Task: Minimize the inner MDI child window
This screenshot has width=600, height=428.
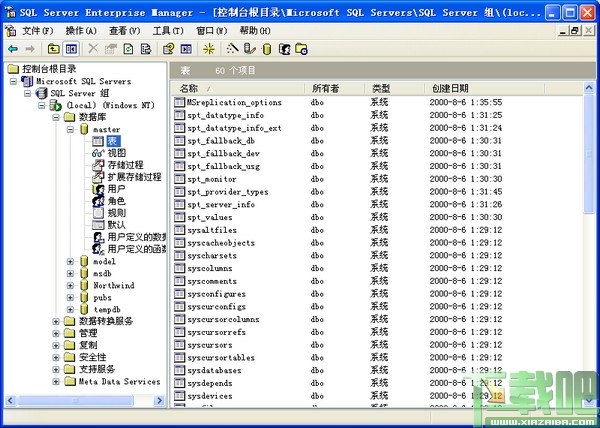Action: [x=562, y=31]
